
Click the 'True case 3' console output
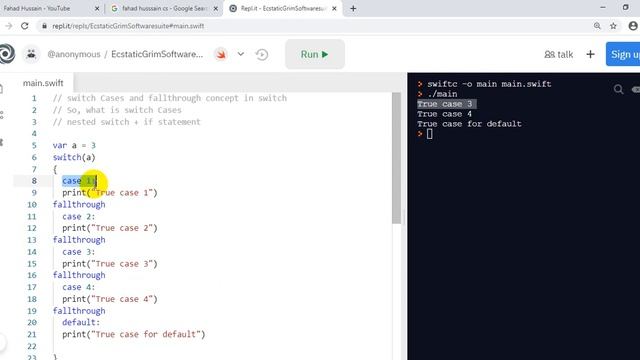click(x=444, y=104)
